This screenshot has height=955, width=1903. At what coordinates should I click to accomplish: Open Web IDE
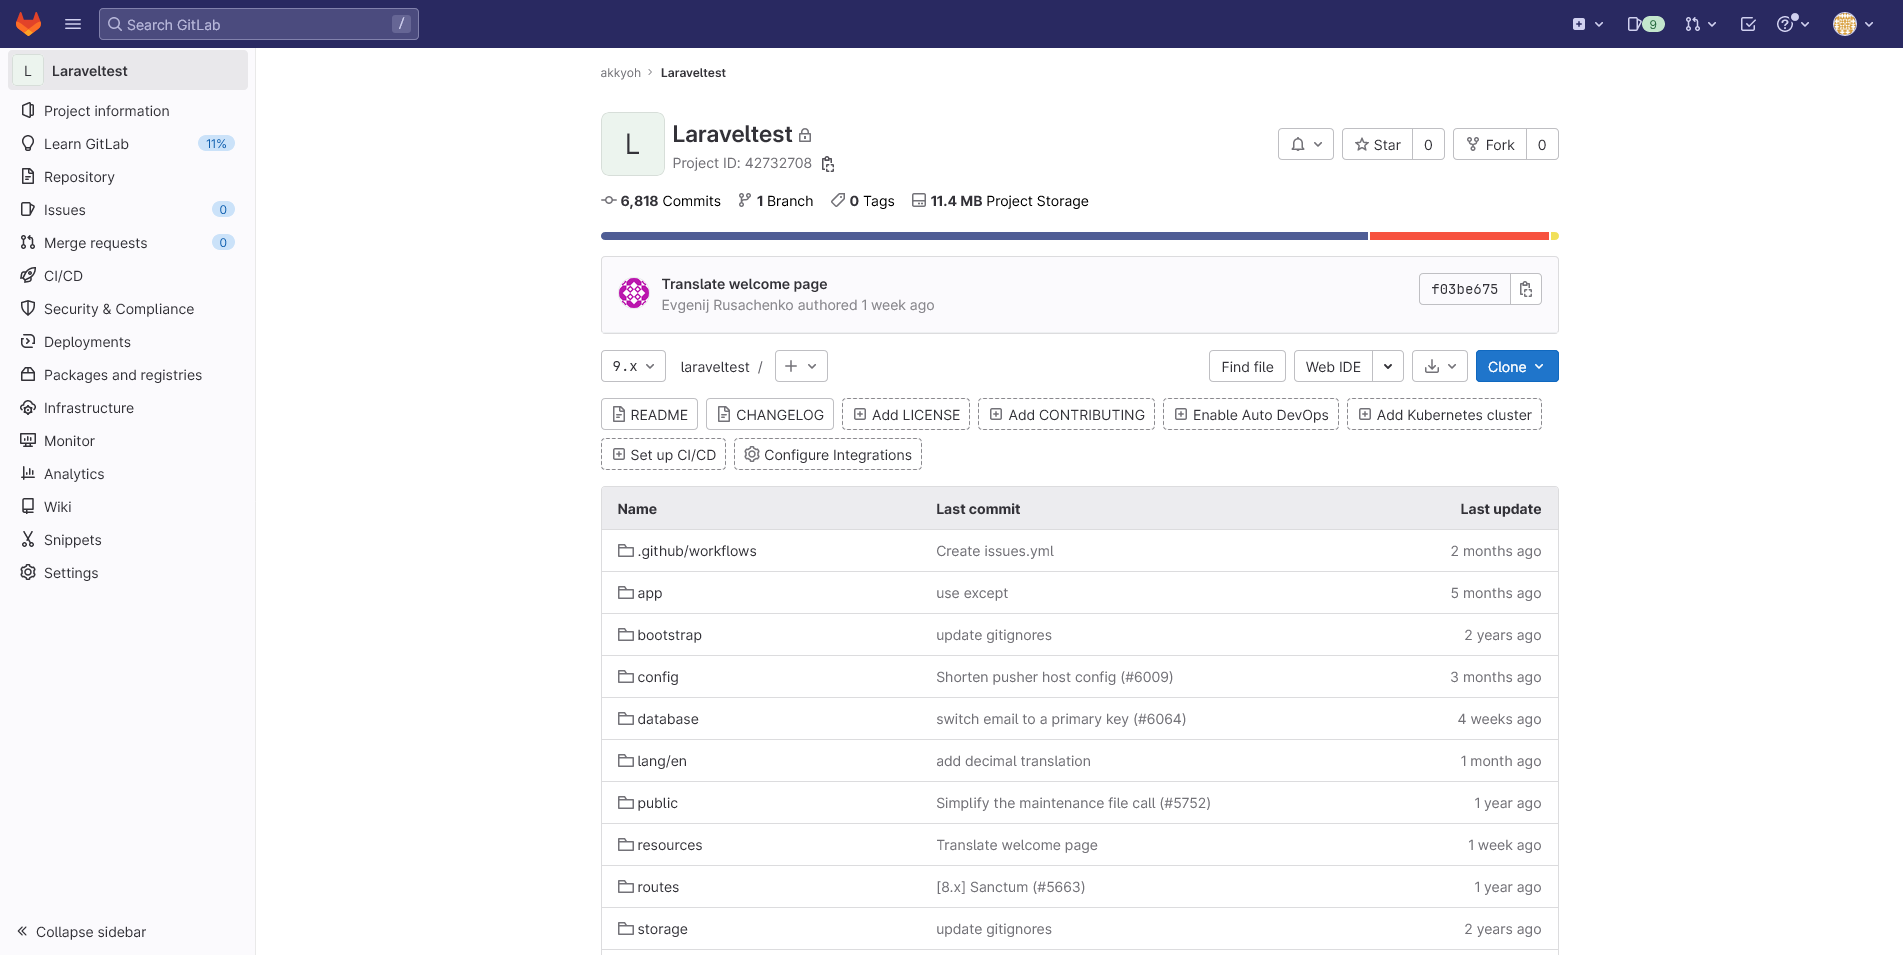coord(1333,367)
